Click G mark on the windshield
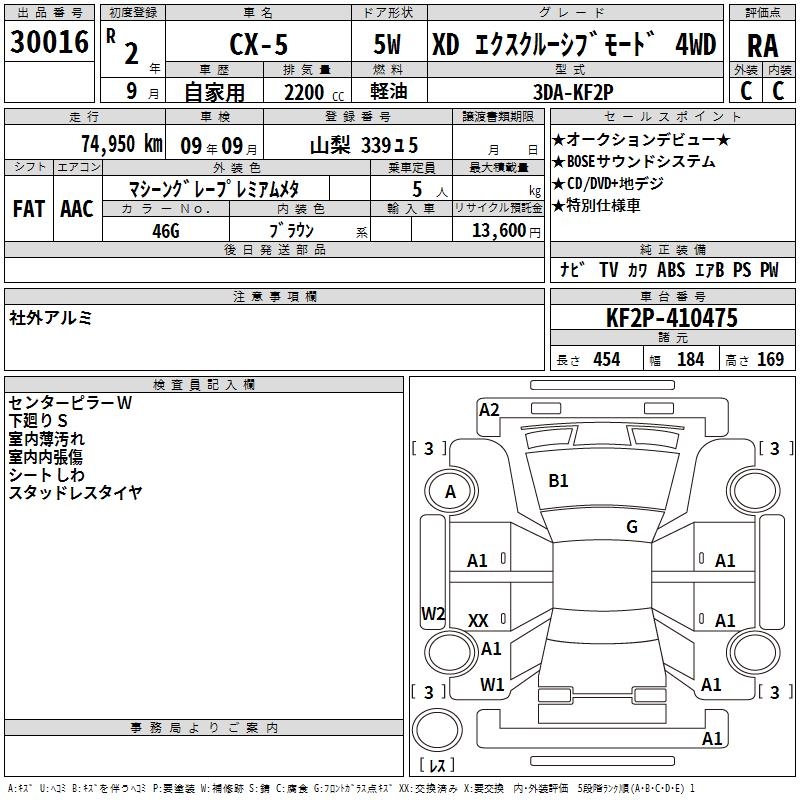 pos(632,526)
